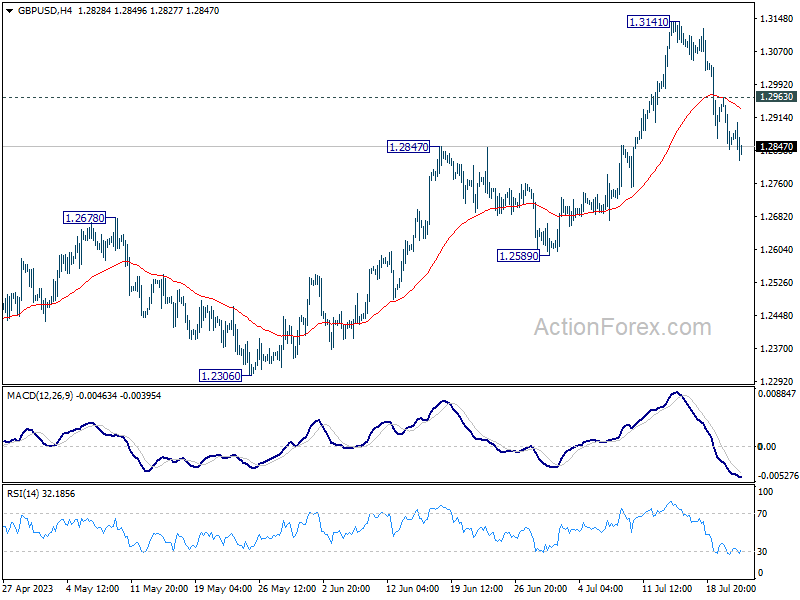Select the 1.31480 price axis value
This screenshot has height=600, width=800.
(x=777, y=19)
